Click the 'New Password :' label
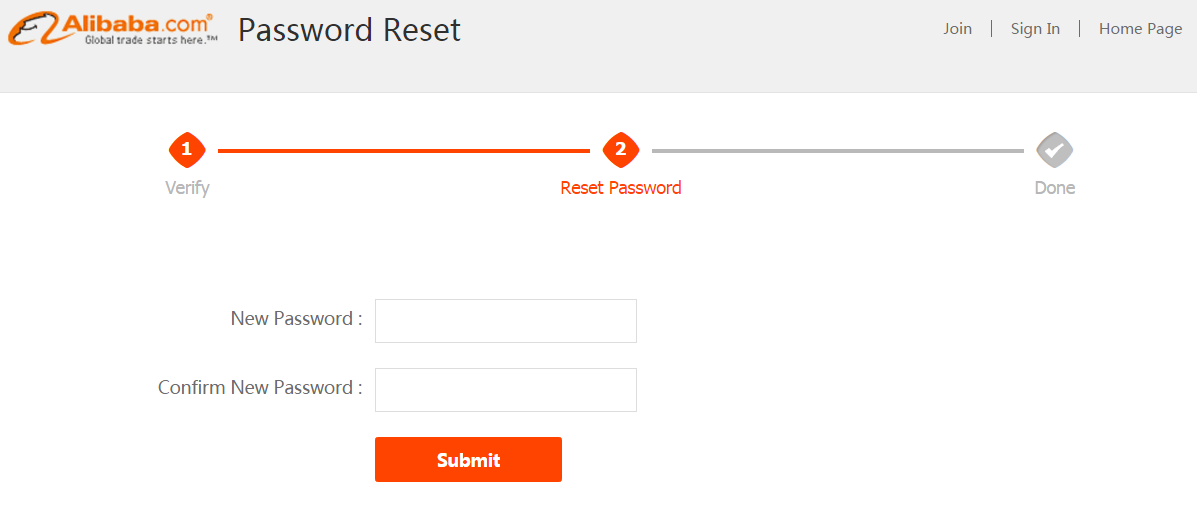The height and width of the screenshot is (514, 1197). pyautogui.click(x=296, y=318)
